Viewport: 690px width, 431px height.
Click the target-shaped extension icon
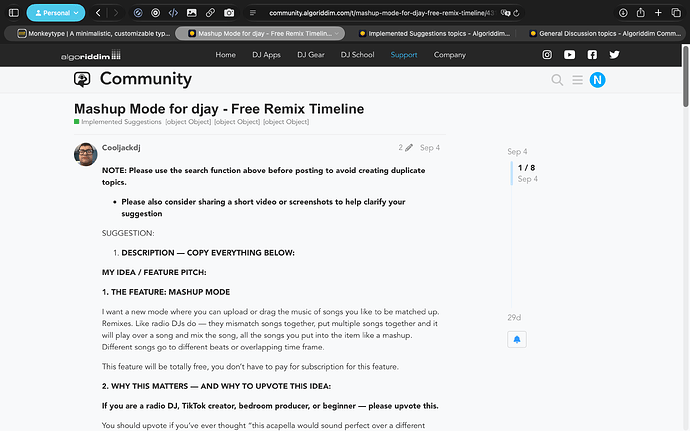[x=155, y=13]
